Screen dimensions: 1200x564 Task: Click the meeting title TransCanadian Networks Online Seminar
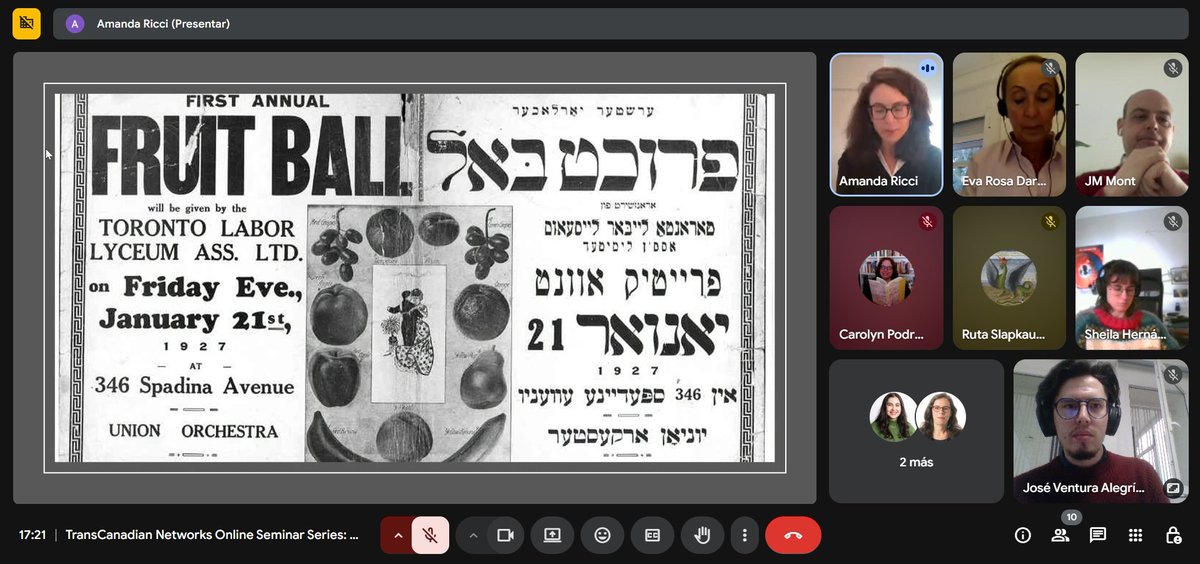click(212, 535)
